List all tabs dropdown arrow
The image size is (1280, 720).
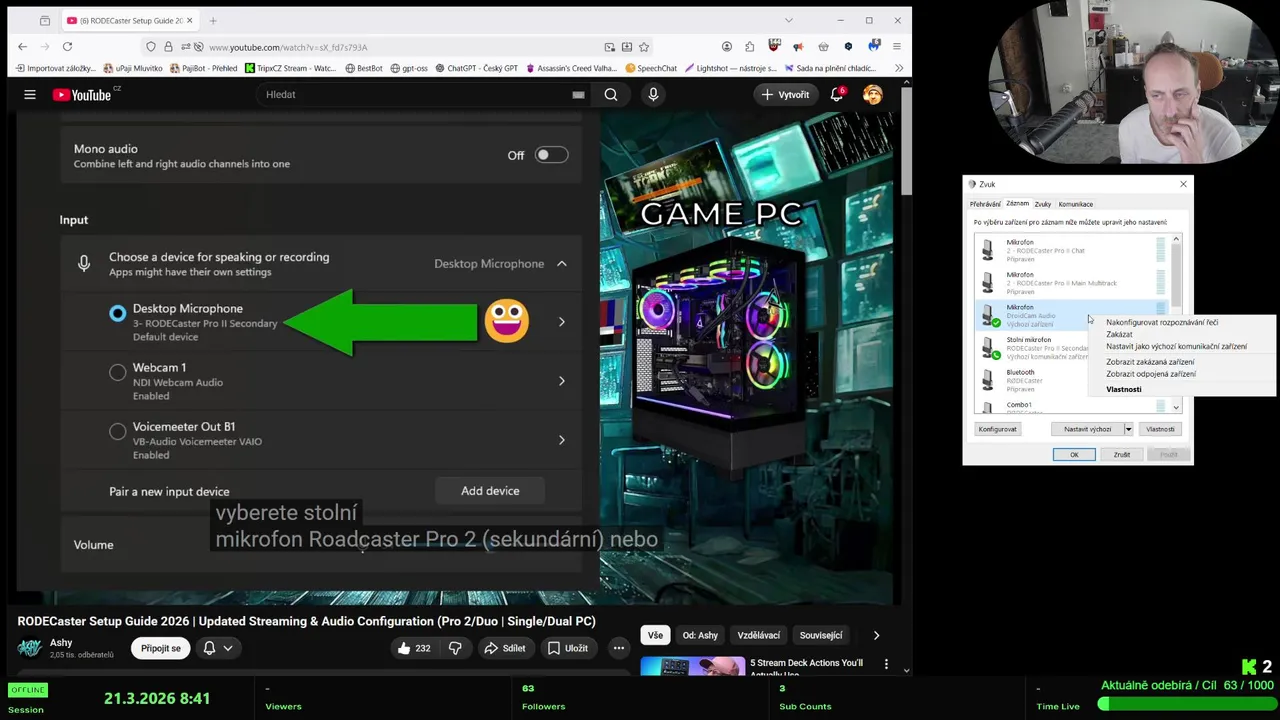click(x=788, y=20)
